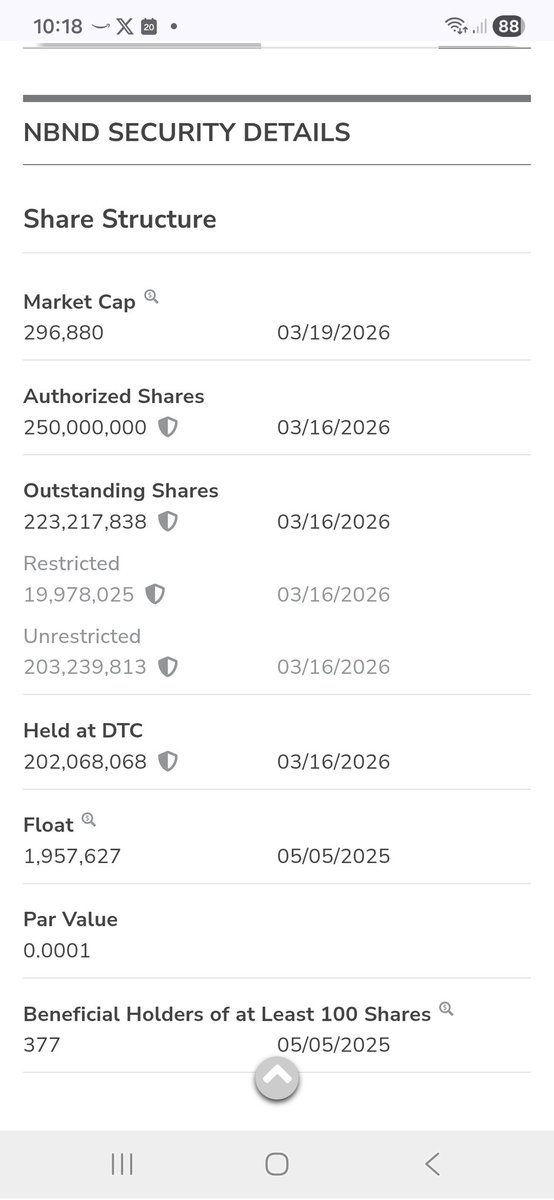Tap the X app notification icon

tap(124, 27)
